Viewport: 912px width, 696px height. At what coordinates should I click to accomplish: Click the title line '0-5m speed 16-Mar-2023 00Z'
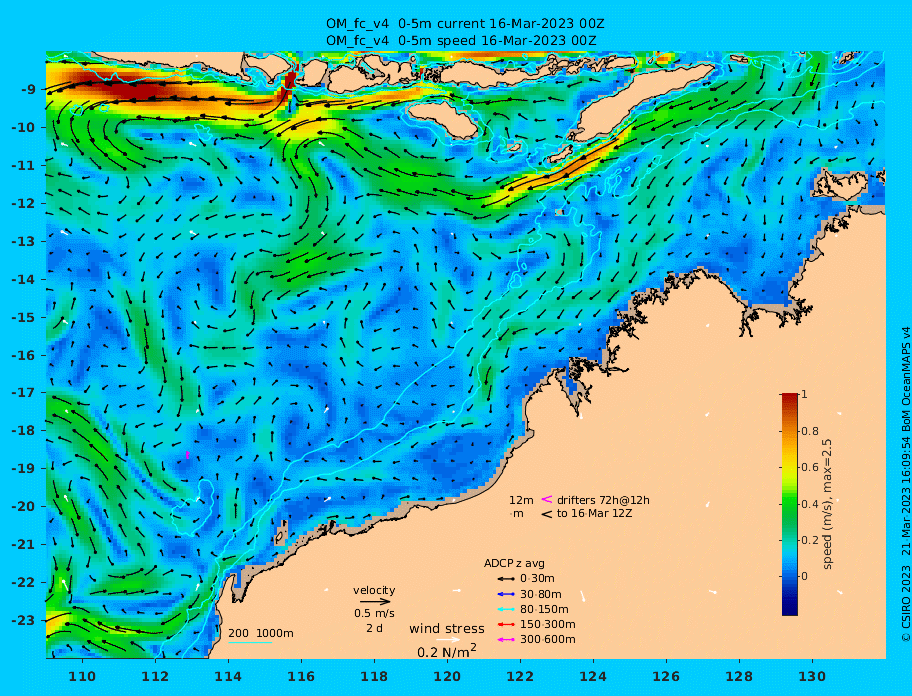(497, 41)
